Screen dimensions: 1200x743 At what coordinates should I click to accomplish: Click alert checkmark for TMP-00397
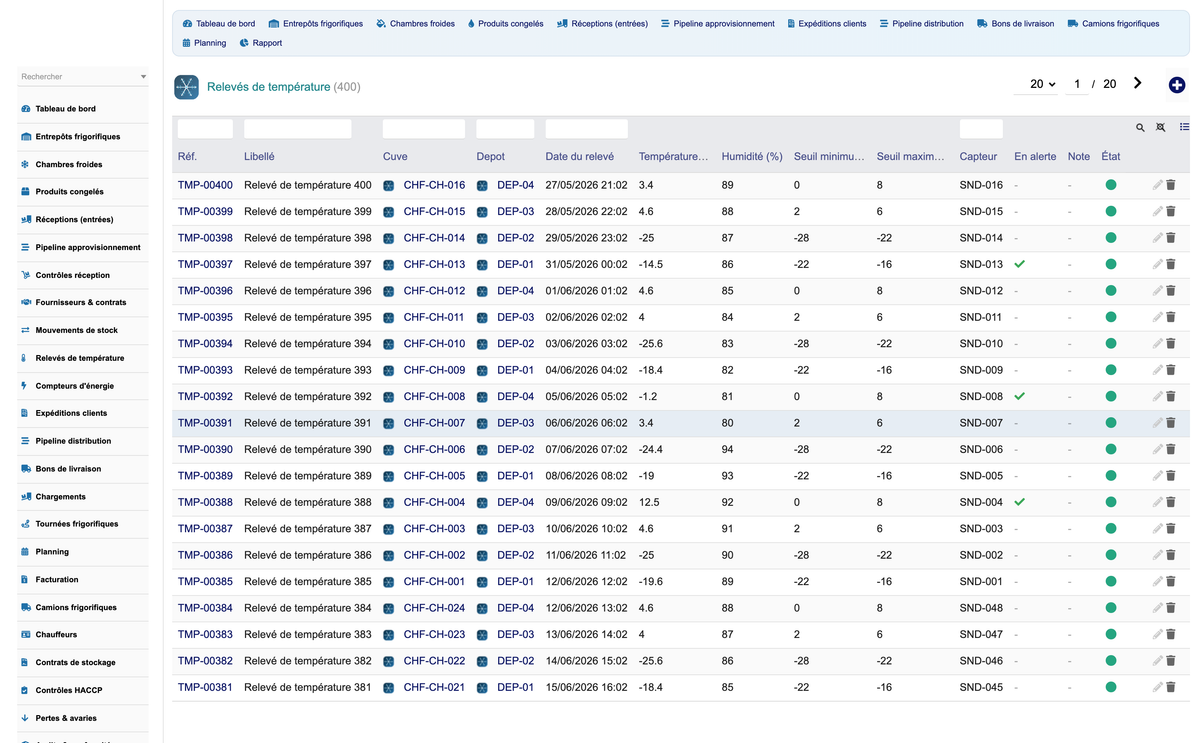tap(1020, 264)
